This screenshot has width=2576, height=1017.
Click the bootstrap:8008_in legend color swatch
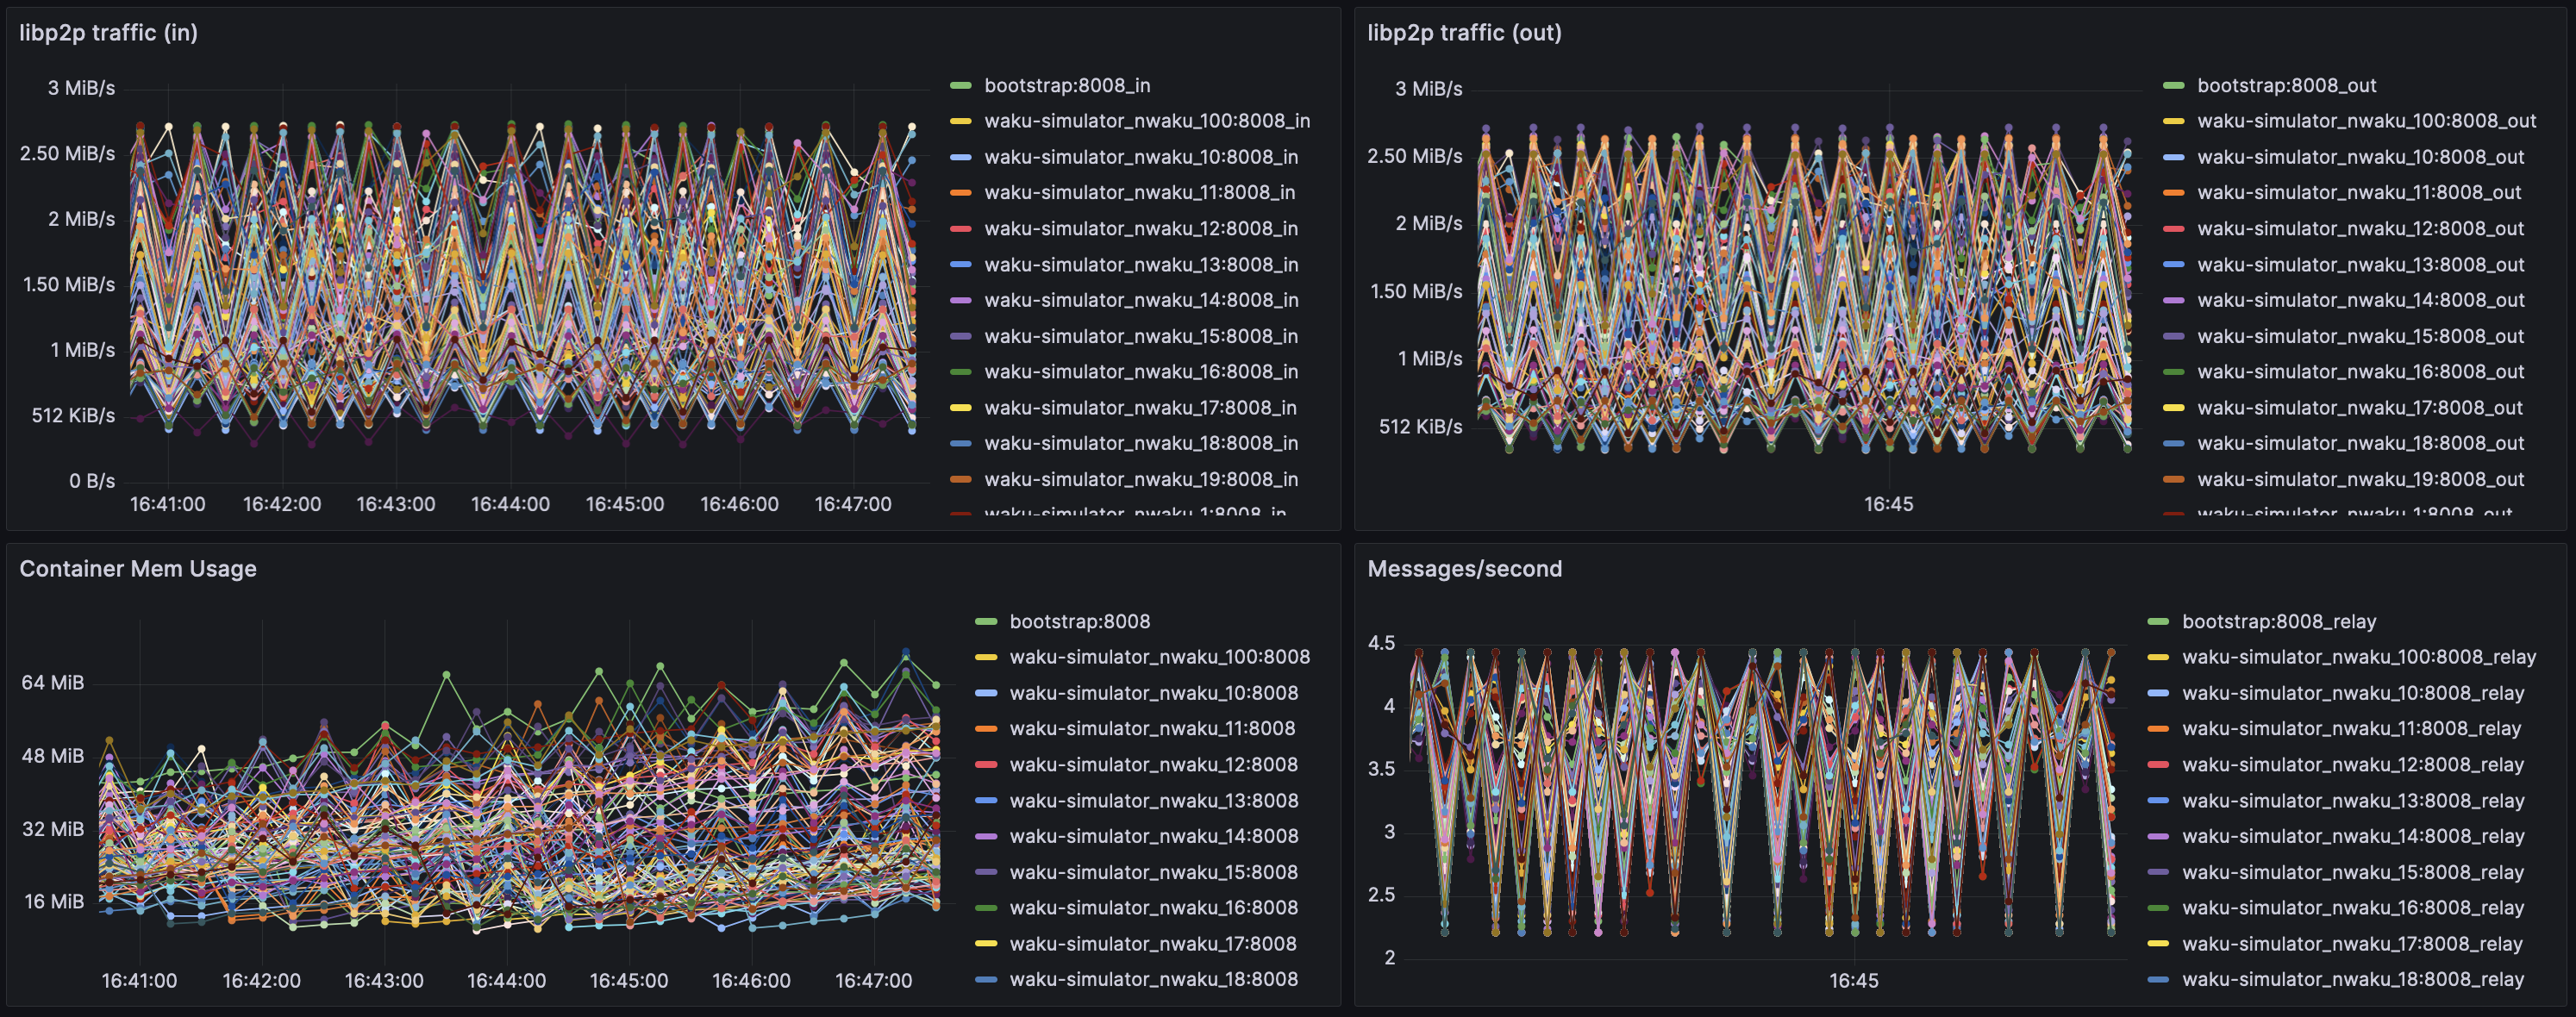[x=960, y=86]
